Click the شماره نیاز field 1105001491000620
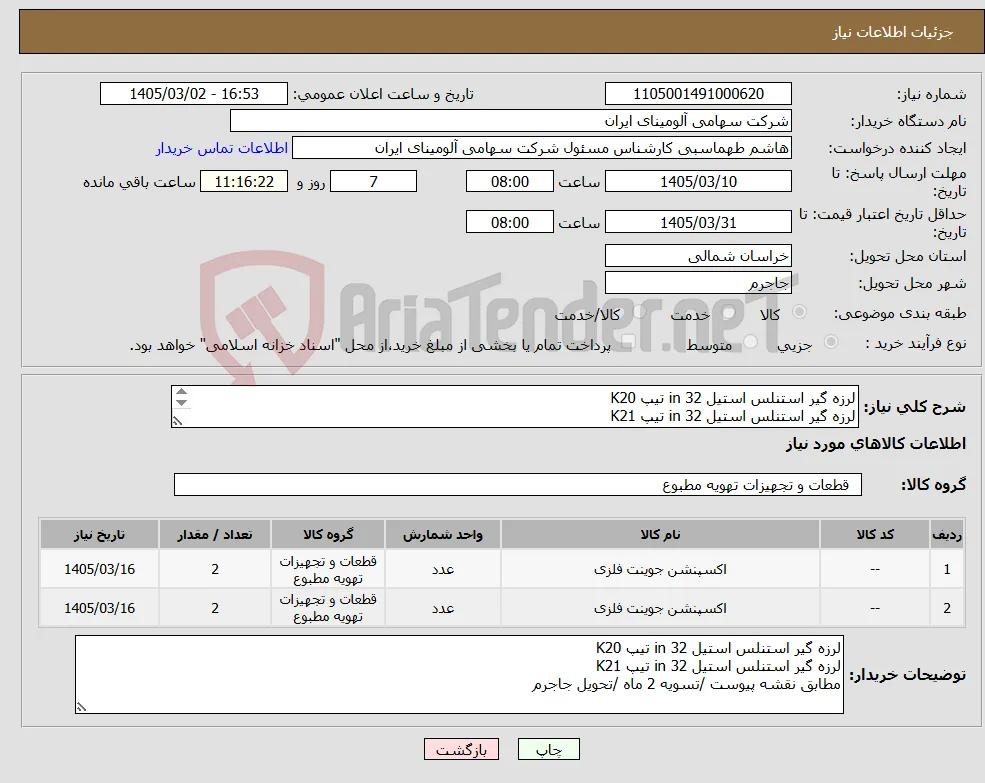Screen dimensions: 985x783 [x=698, y=94]
